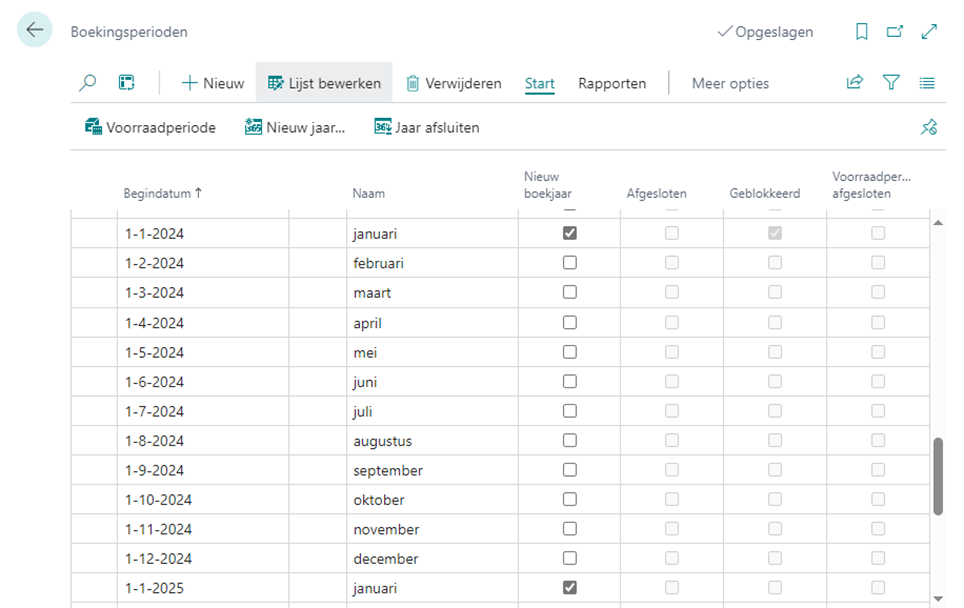Screen dimensions: 964x608
Task: Open the filter pane funnel icon
Action: (x=891, y=83)
